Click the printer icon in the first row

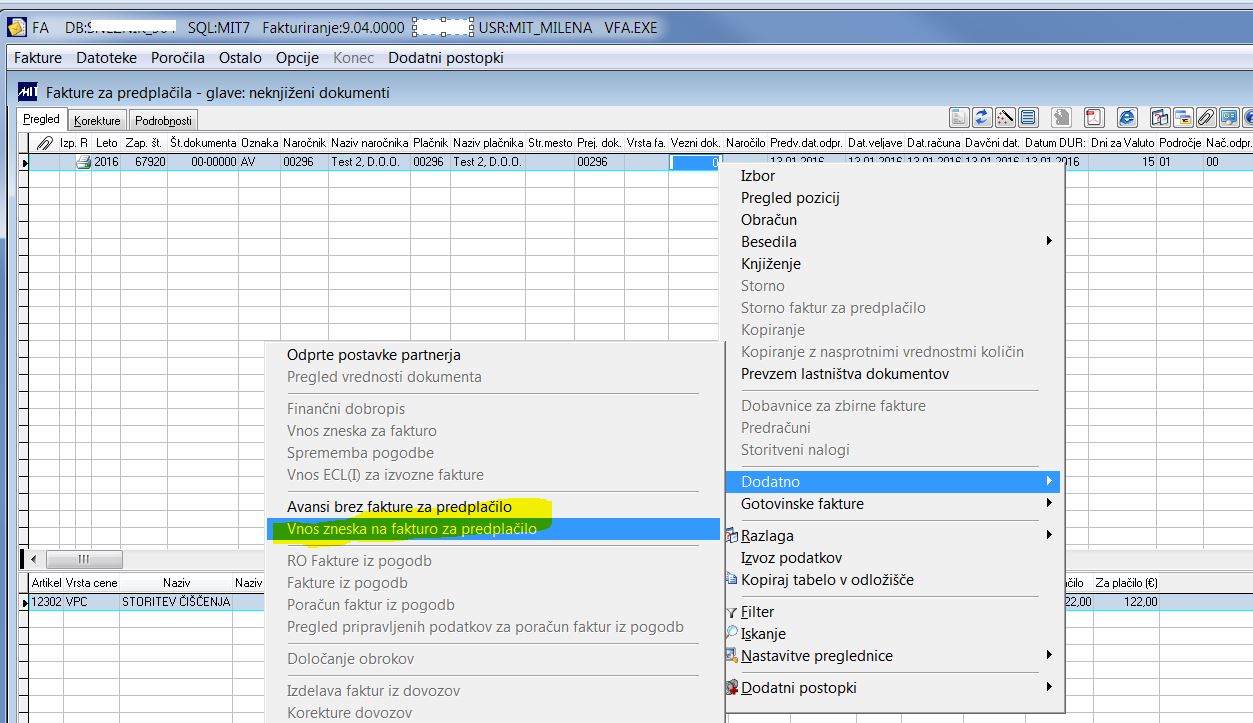[x=84, y=162]
